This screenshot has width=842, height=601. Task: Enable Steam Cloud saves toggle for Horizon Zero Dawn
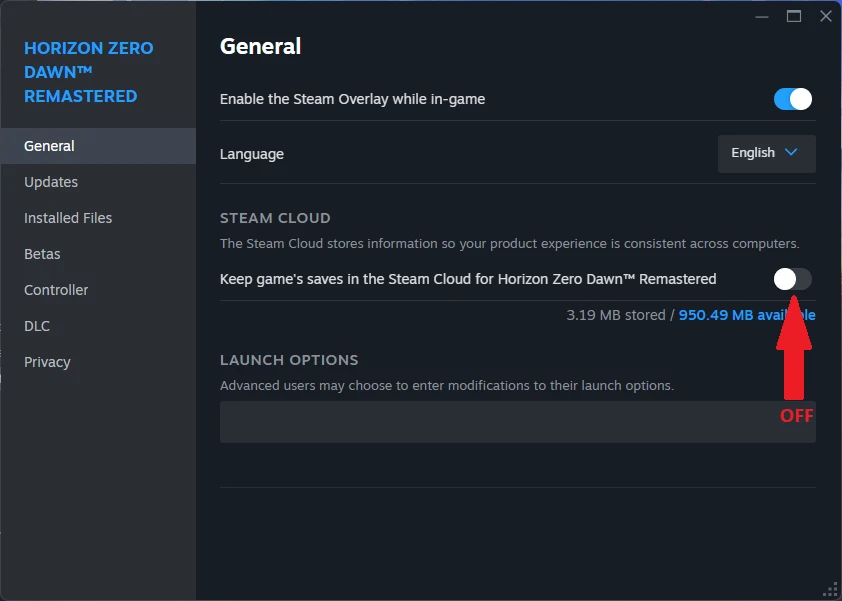pyautogui.click(x=793, y=279)
